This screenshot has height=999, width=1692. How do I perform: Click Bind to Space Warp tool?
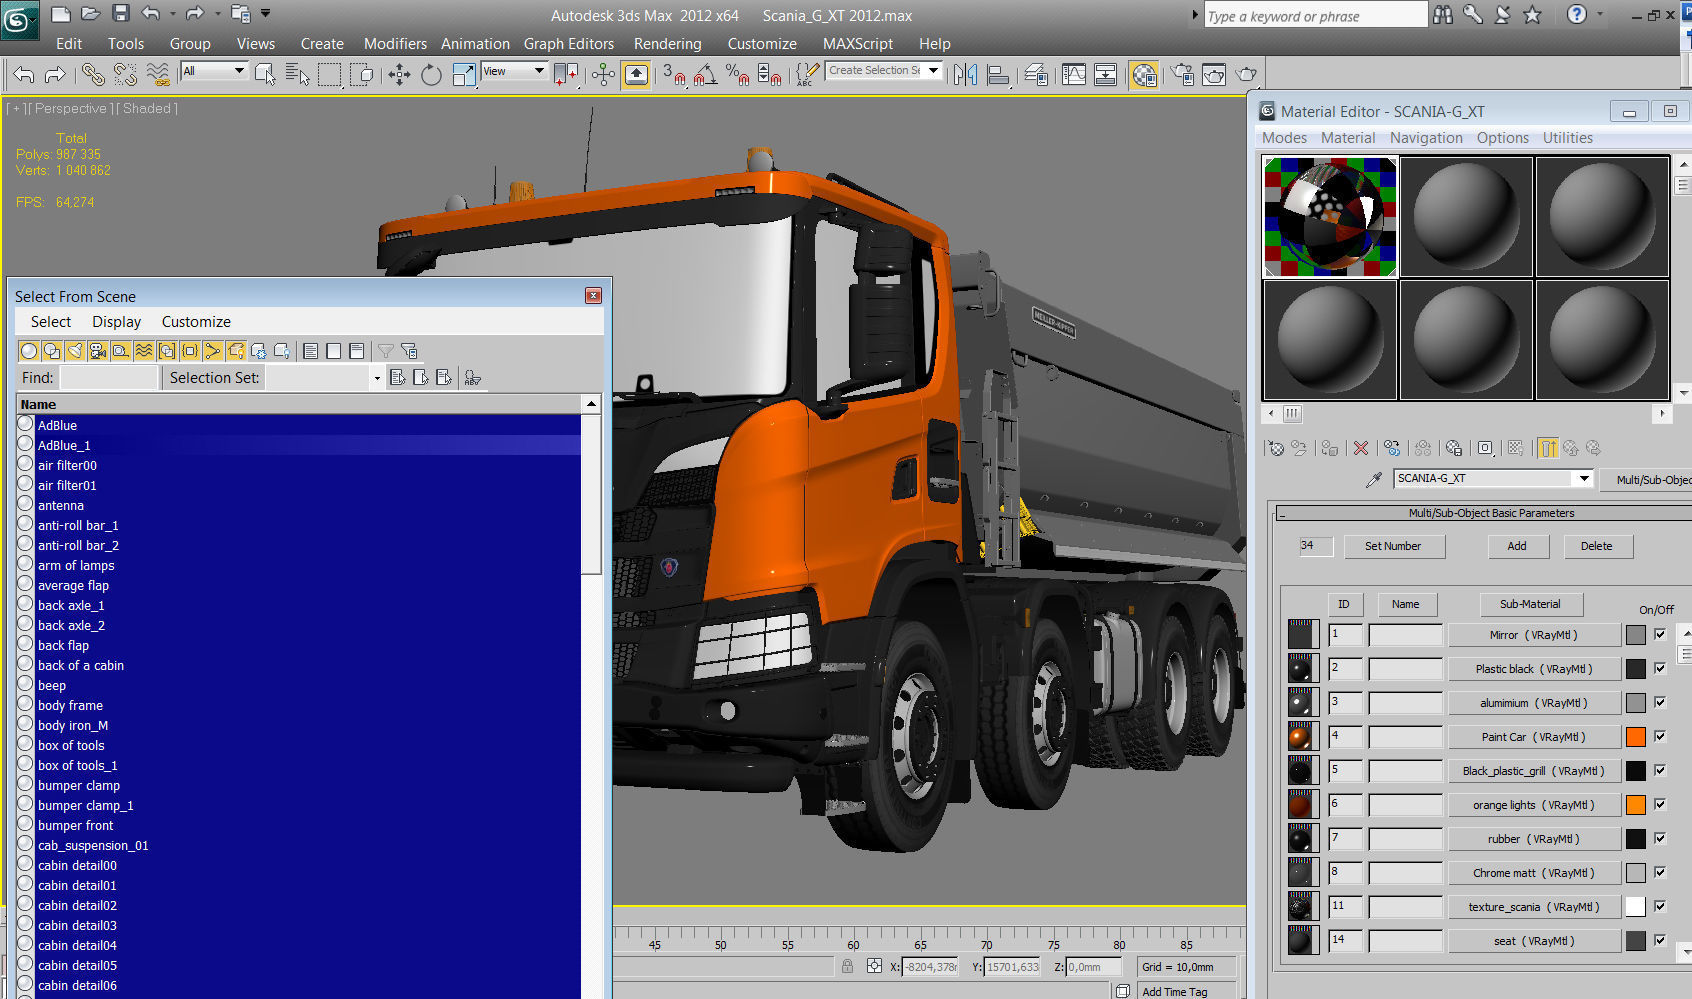click(x=157, y=74)
